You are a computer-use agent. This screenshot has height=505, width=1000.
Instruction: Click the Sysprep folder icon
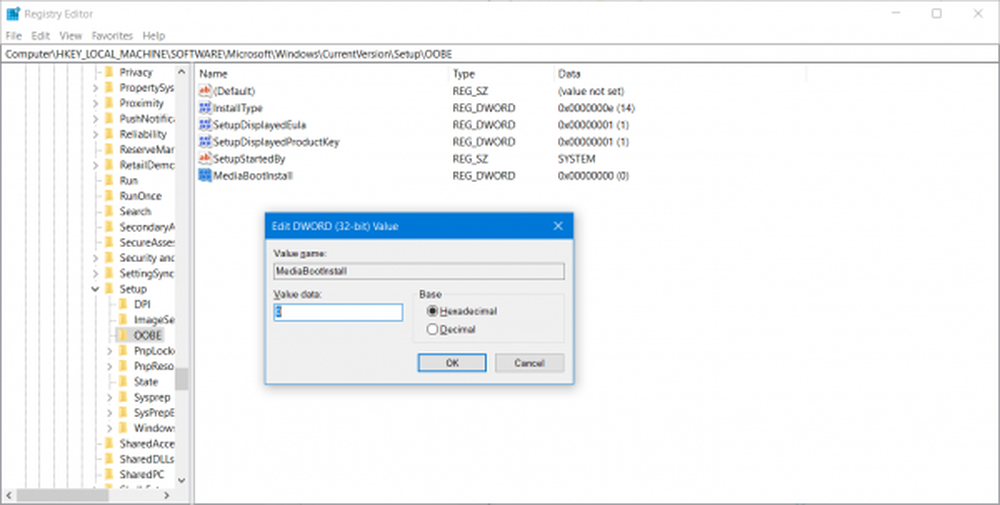point(124,397)
